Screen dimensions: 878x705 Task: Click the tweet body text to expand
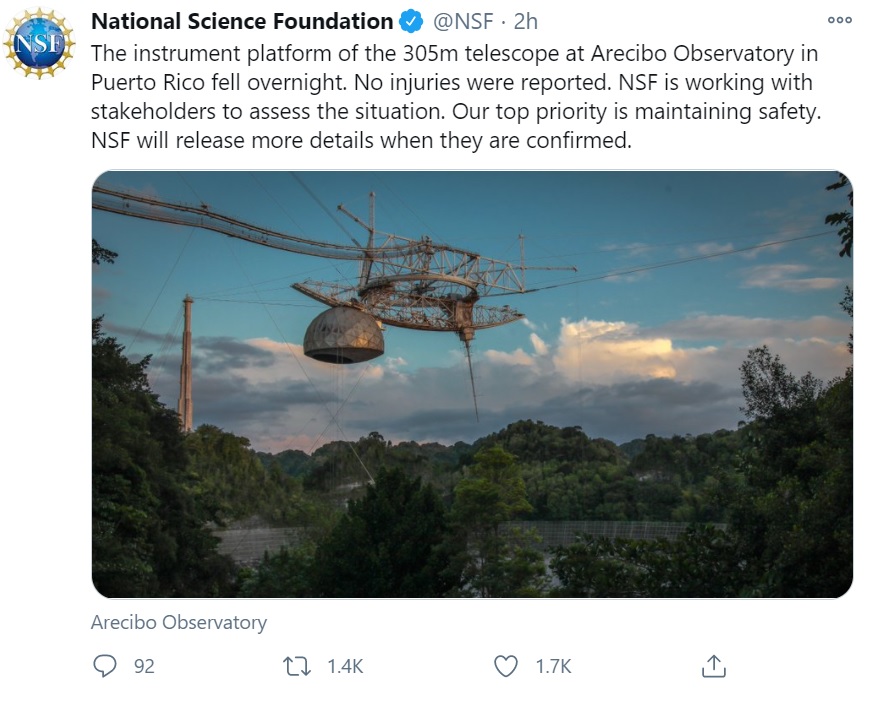pyautogui.click(x=456, y=97)
